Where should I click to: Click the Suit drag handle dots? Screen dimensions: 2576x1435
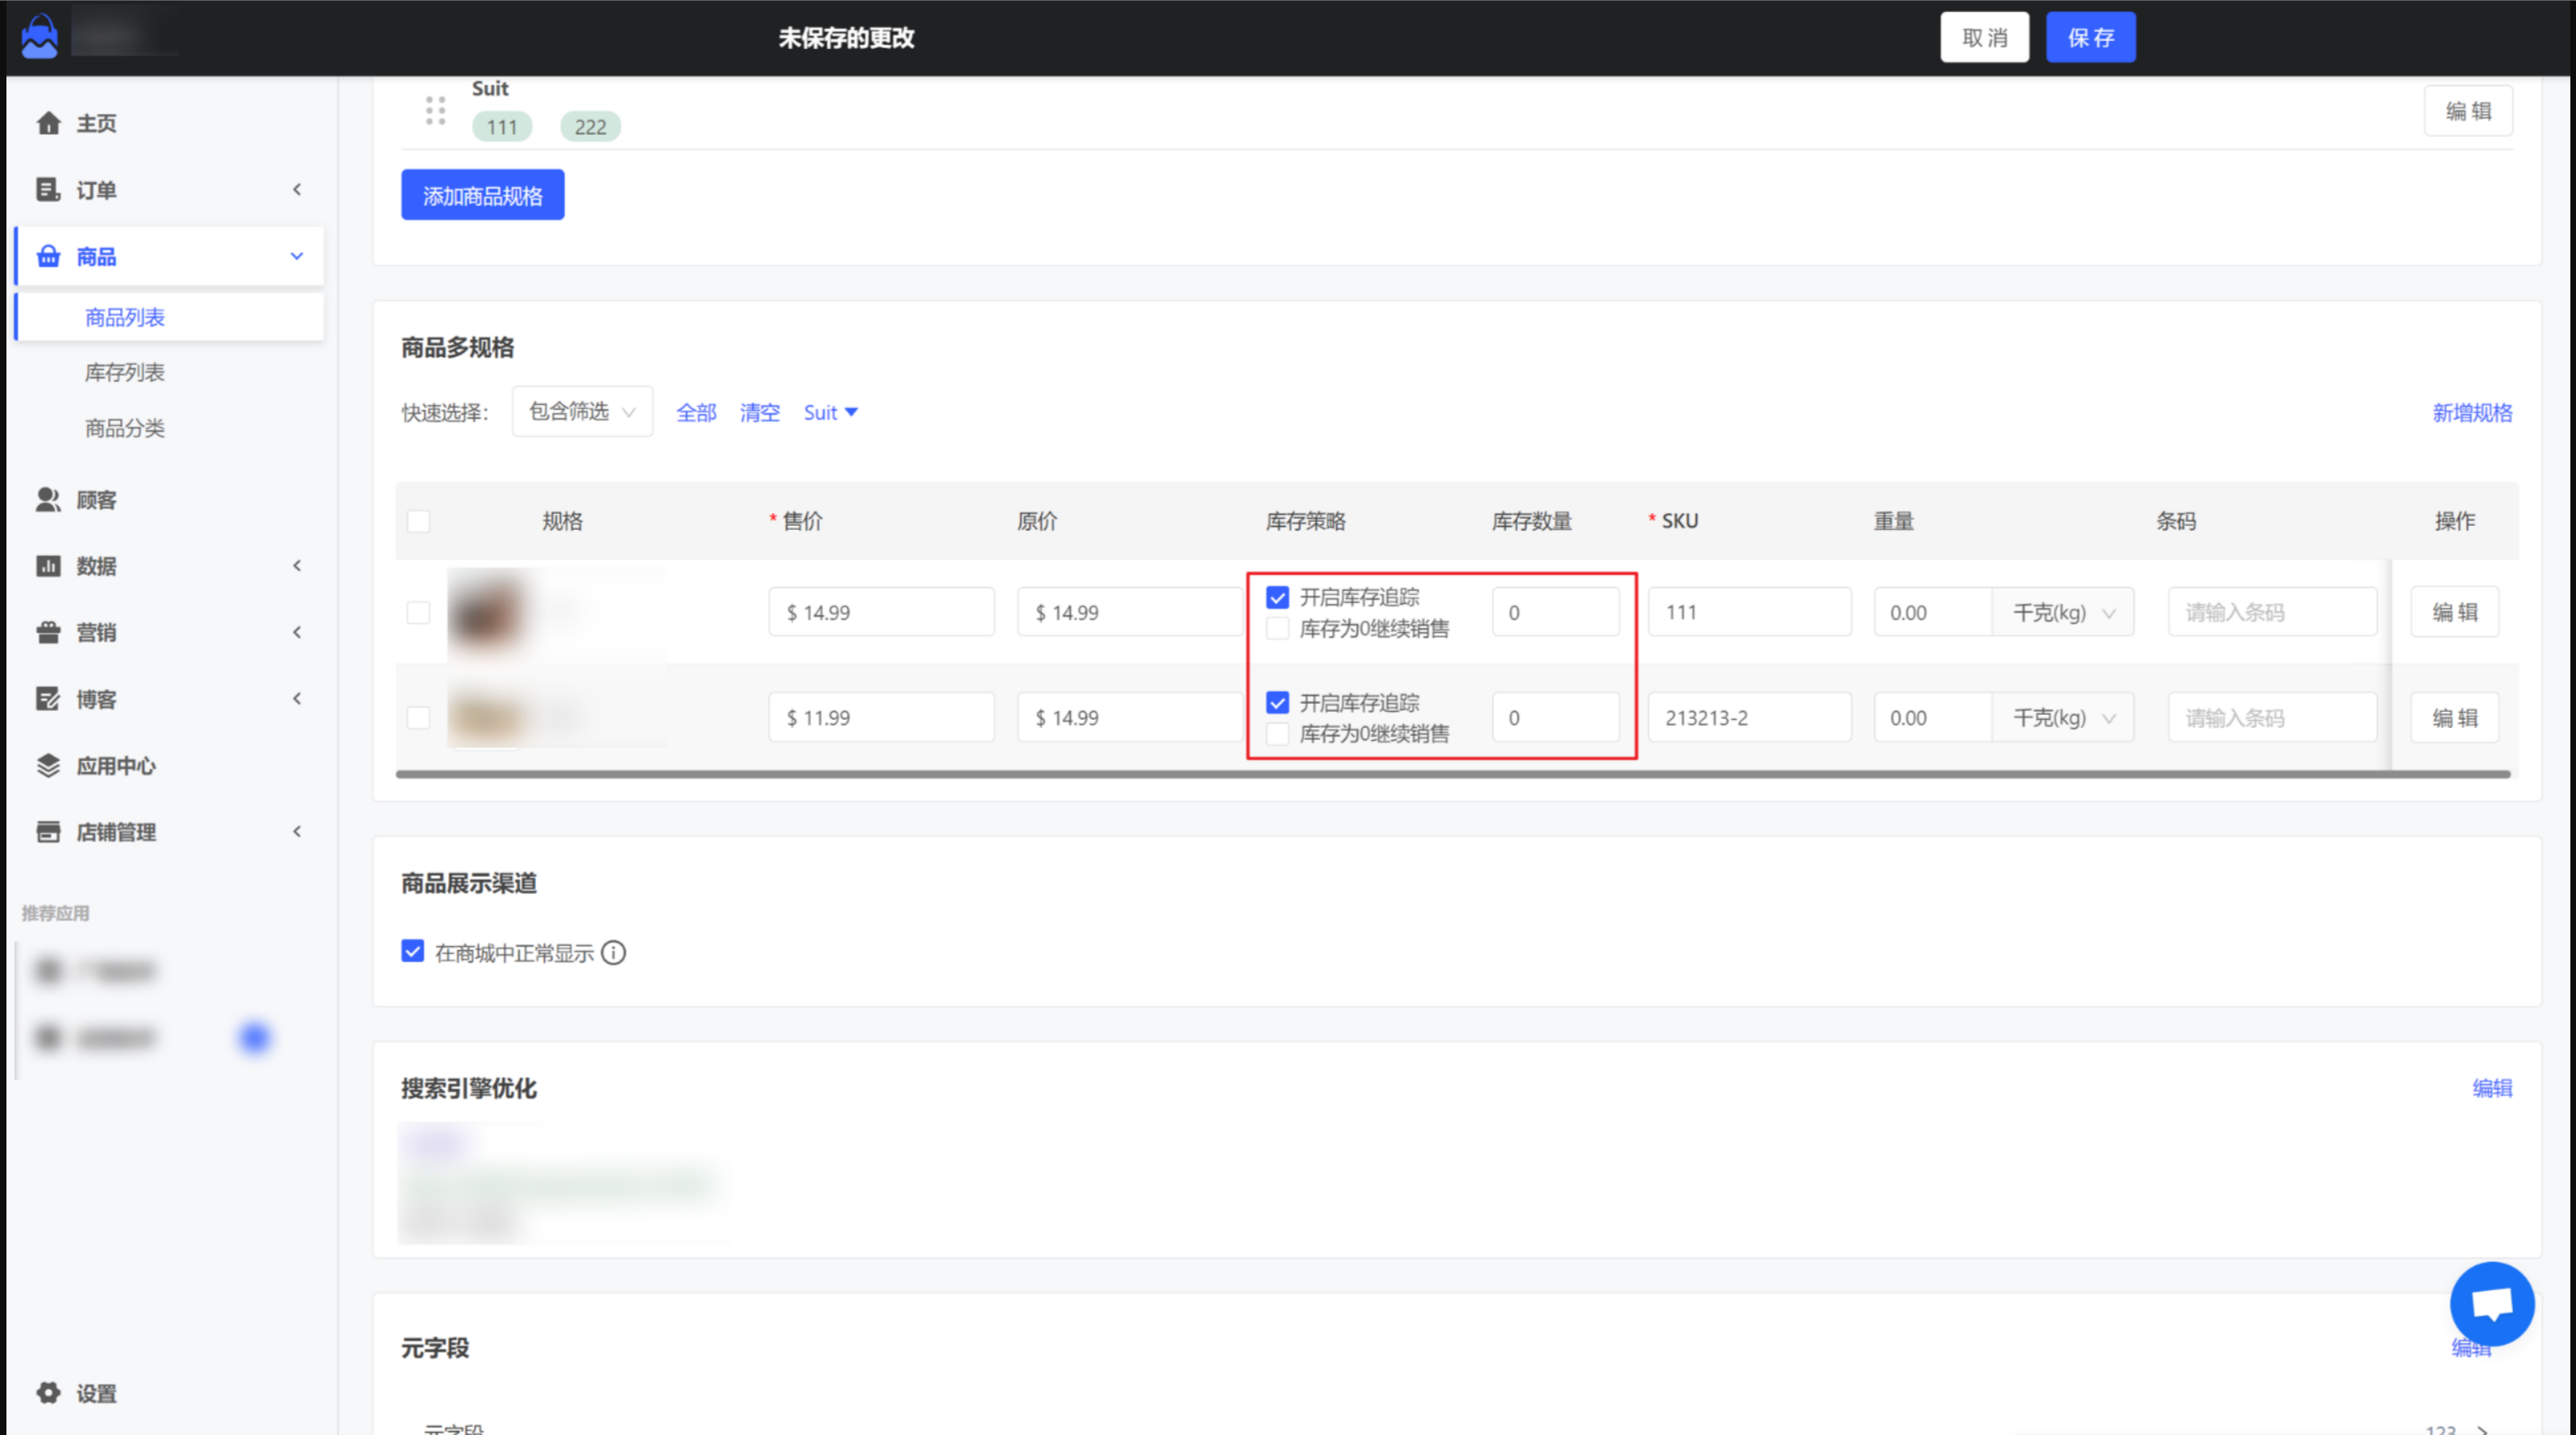[x=435, y=111]
